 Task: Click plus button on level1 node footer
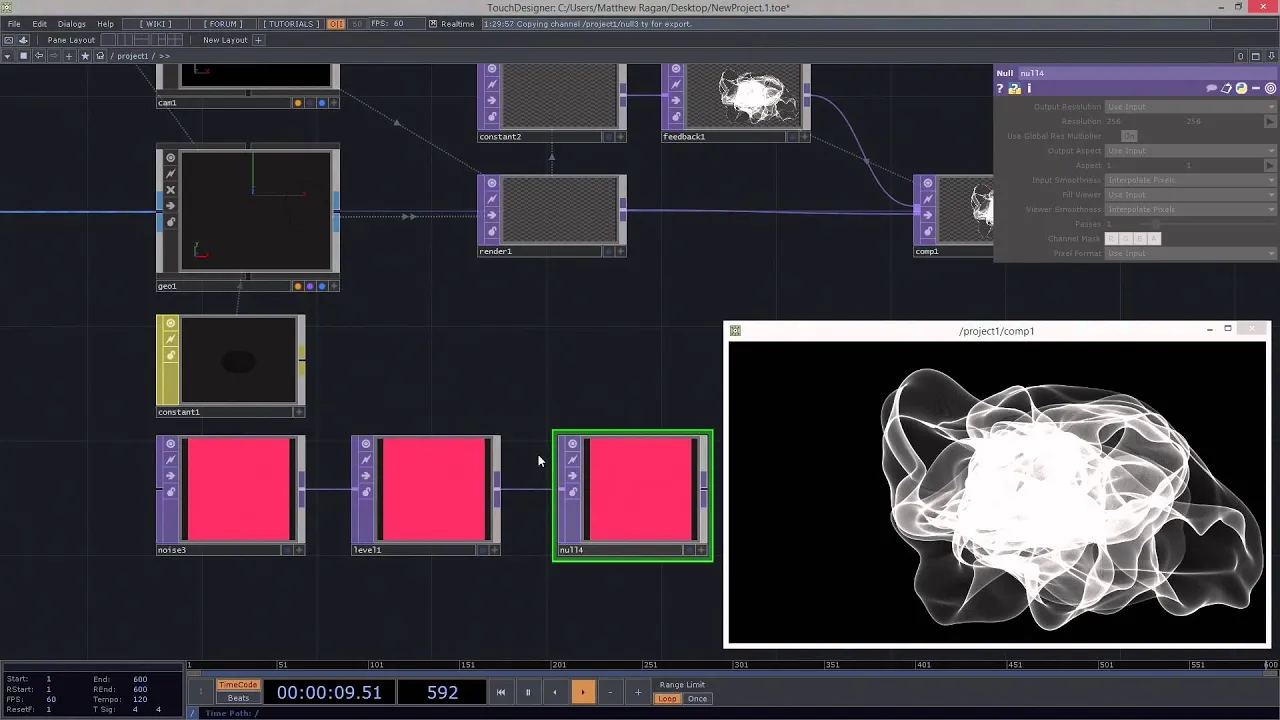(494, 550)
